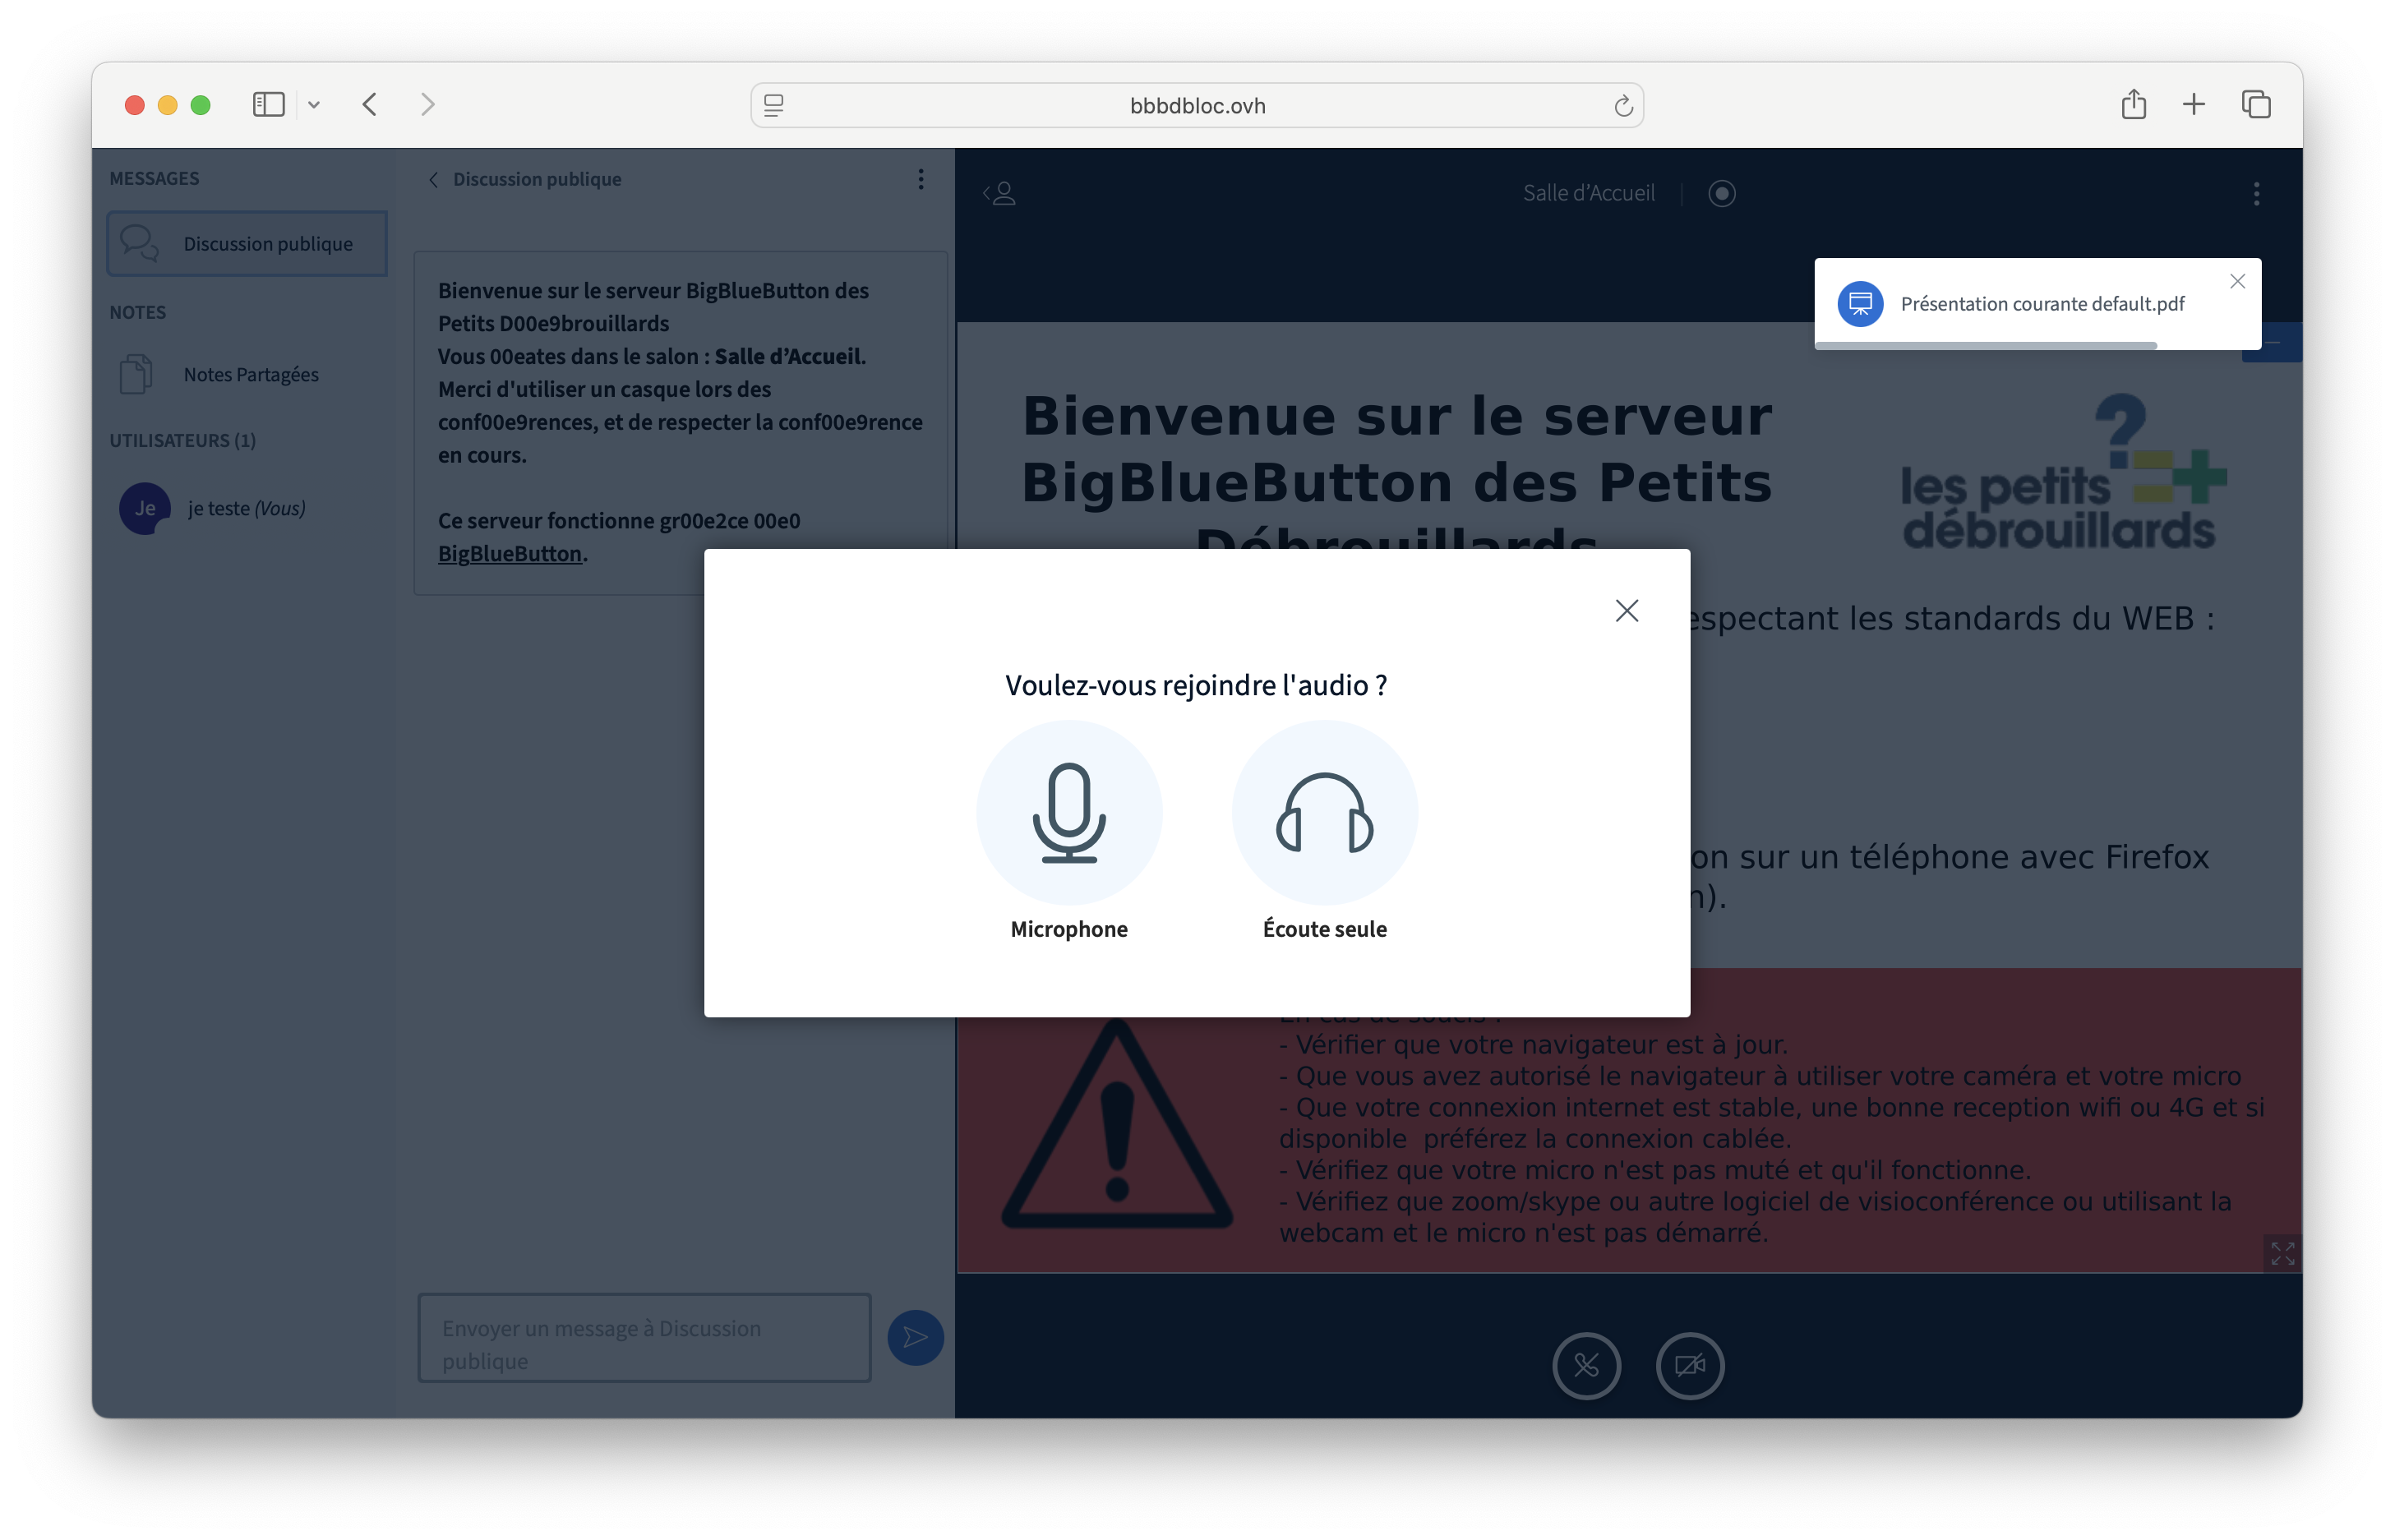The width and height of the screenshot is (2395, 1540).
Task: Click the chat message input field
Action: 644,1338
